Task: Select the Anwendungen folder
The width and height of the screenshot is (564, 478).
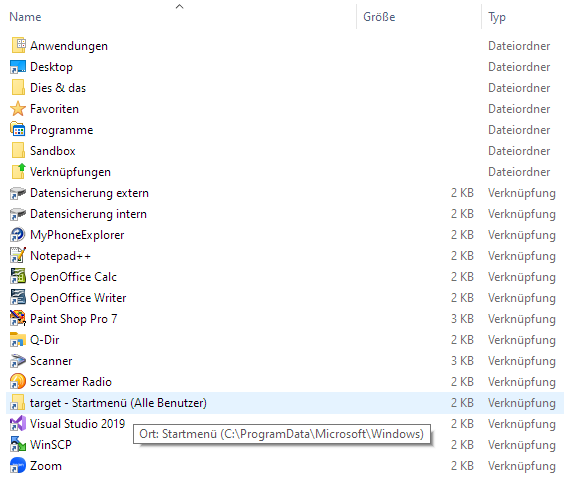Action: click(x=69, y=46)
